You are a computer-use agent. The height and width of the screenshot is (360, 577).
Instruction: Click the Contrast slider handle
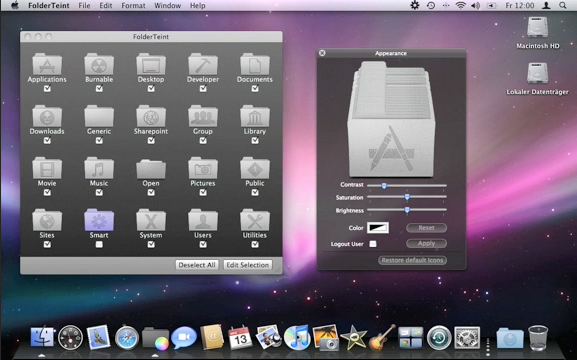coord(384,186)
